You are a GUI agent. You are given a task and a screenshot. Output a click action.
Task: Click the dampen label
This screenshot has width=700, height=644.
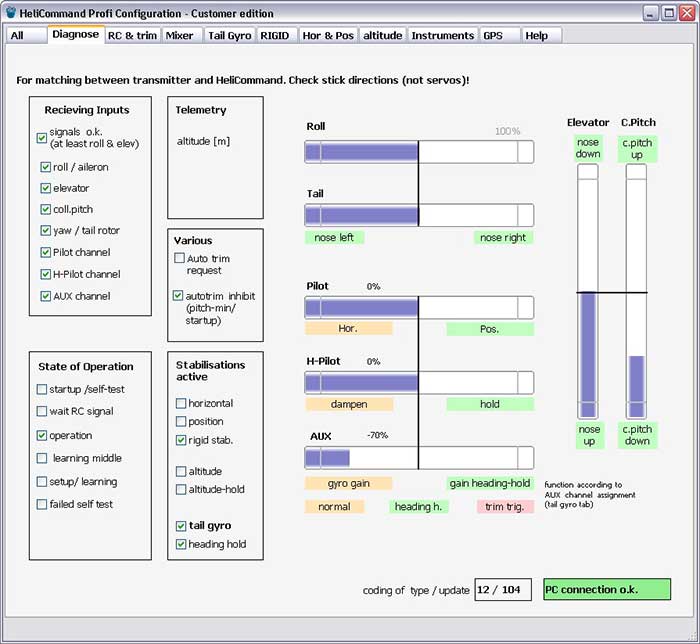[x=349, y=404]
